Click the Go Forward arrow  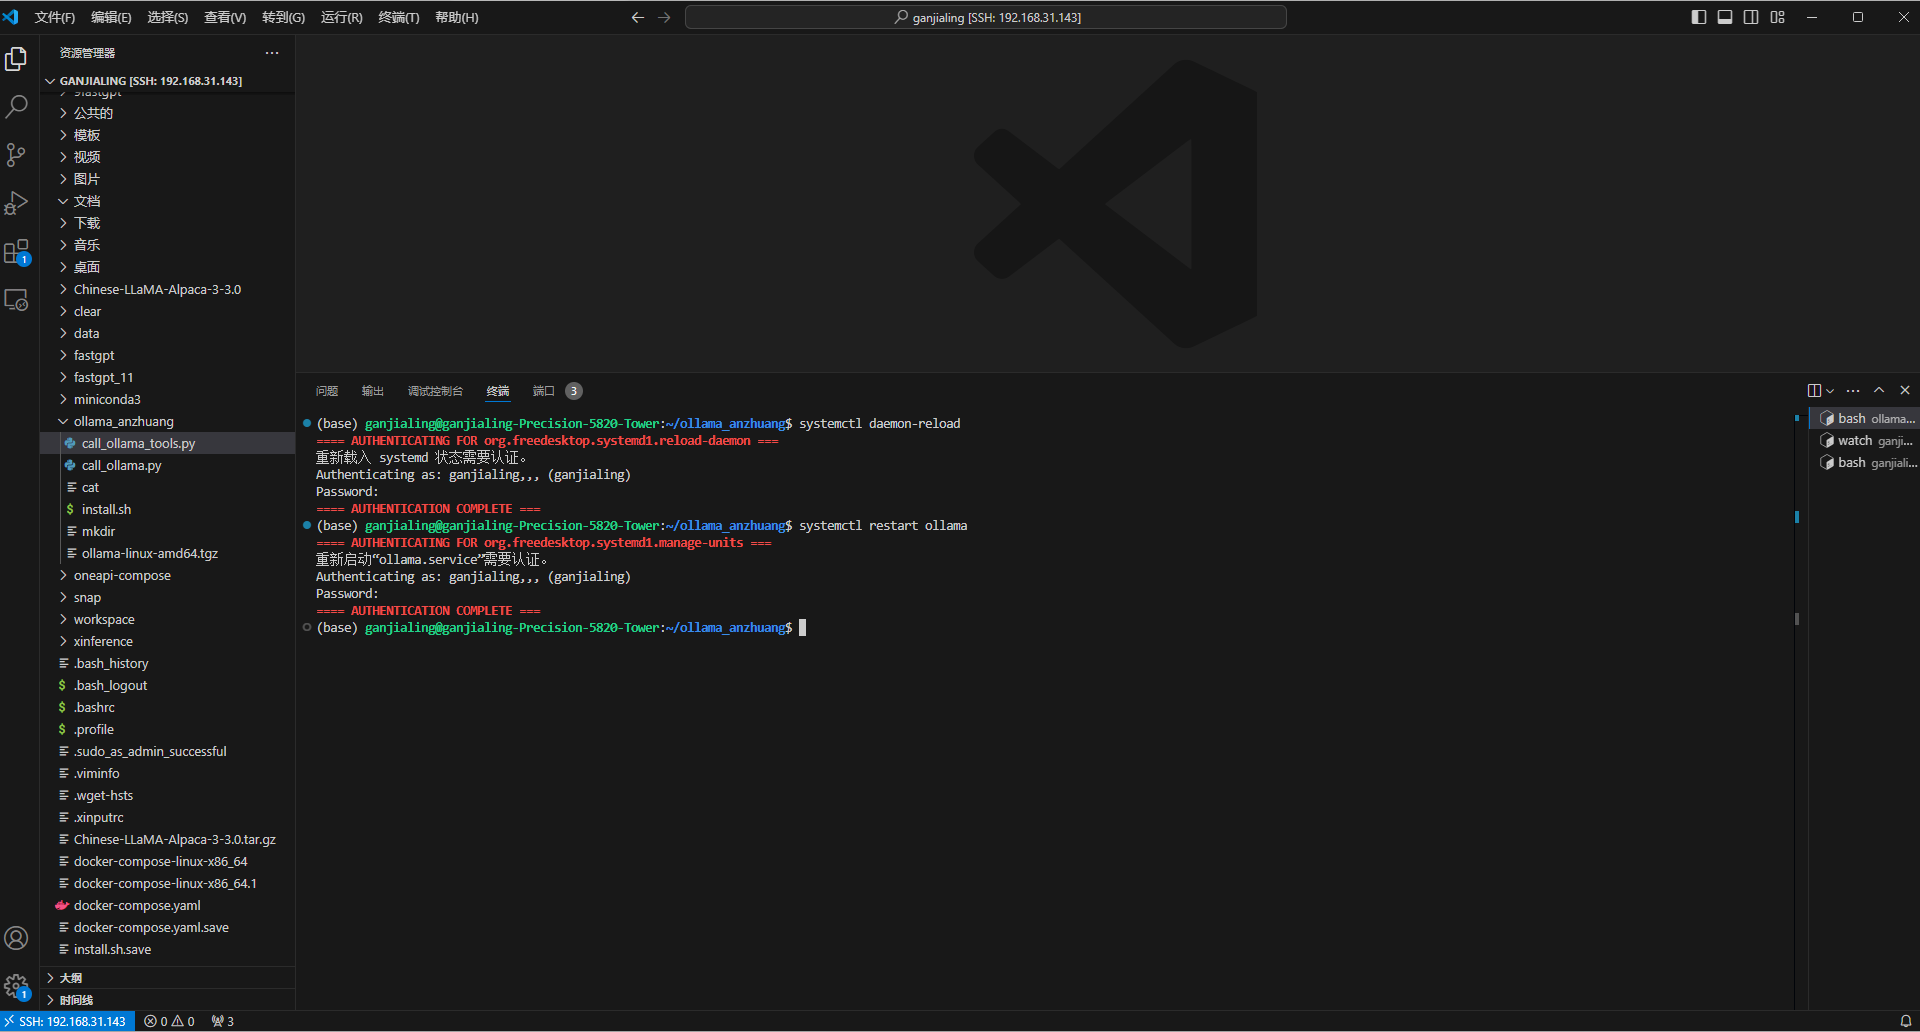tap(664, 17)
